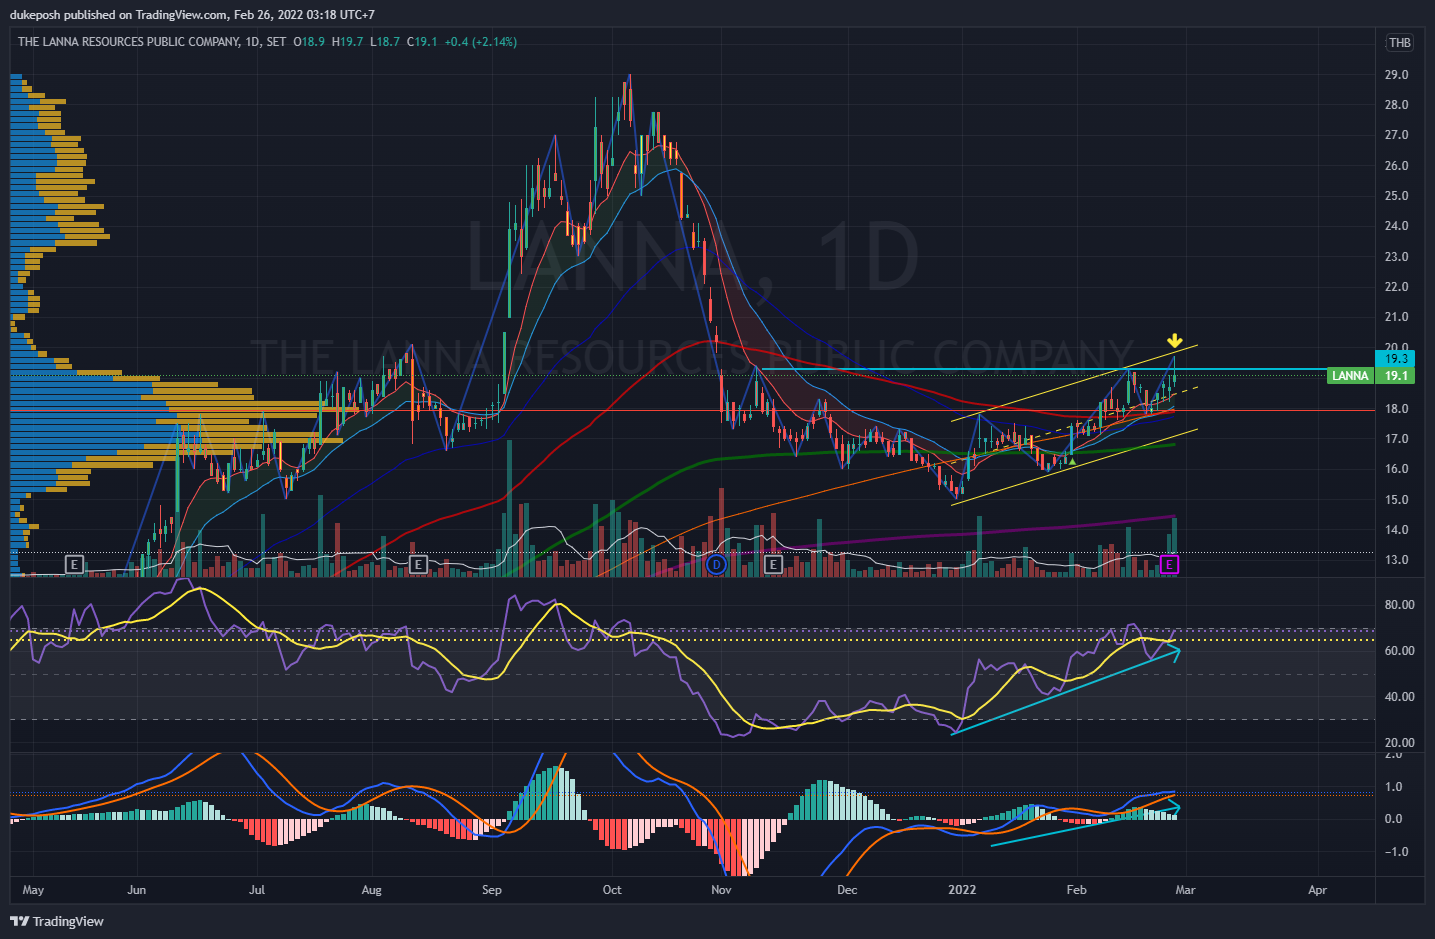
Task: Click the 20.00 RSI scale label
Action: coord(1400,743)
